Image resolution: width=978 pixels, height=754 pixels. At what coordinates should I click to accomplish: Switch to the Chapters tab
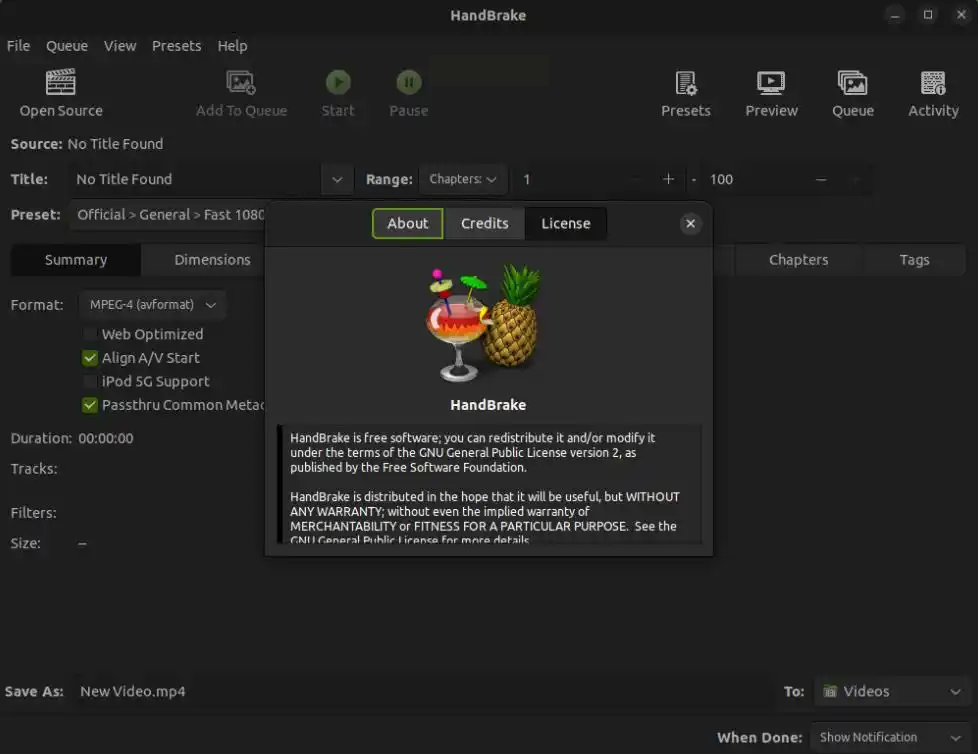798,260
